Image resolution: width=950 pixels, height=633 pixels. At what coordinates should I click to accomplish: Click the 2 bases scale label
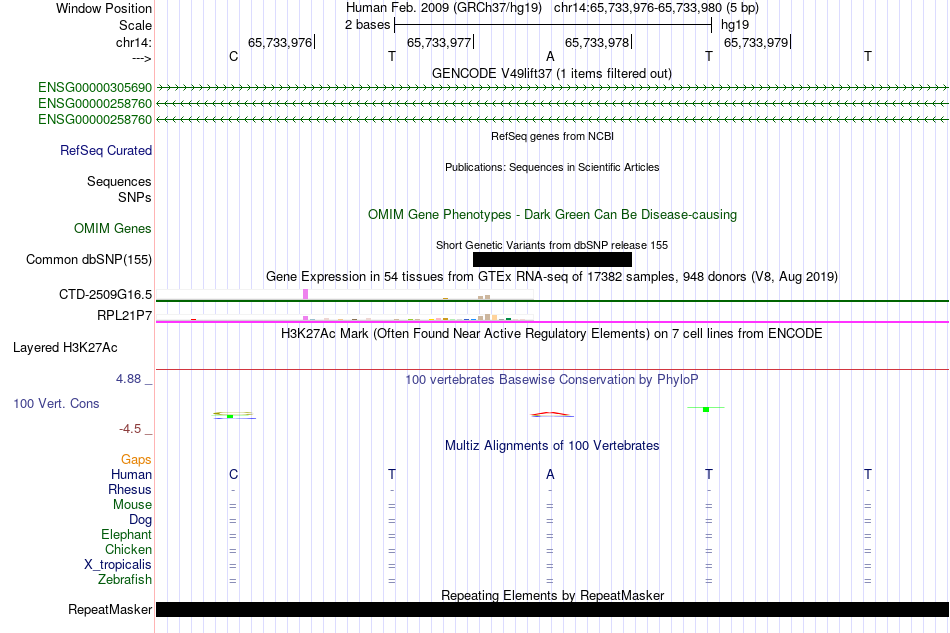pyautogui.click(x=368, y=25)
